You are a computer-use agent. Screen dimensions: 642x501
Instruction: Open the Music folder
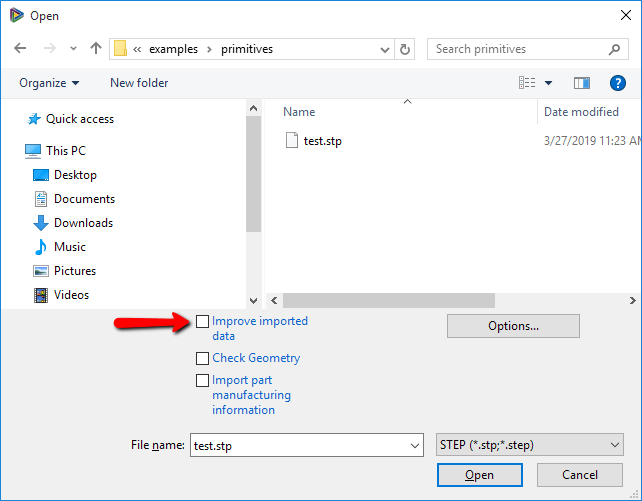pyautogui.click(x=70, y=247)
